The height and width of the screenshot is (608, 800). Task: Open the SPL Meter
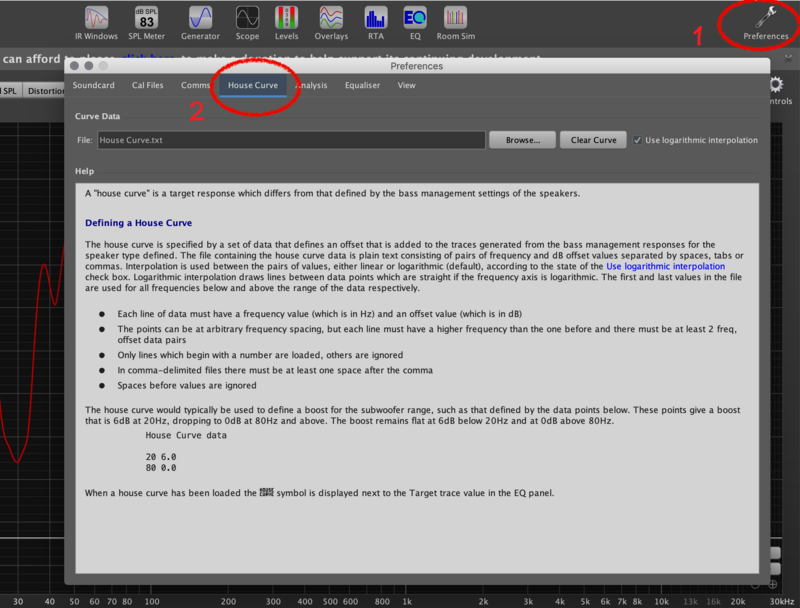point(147,20)
